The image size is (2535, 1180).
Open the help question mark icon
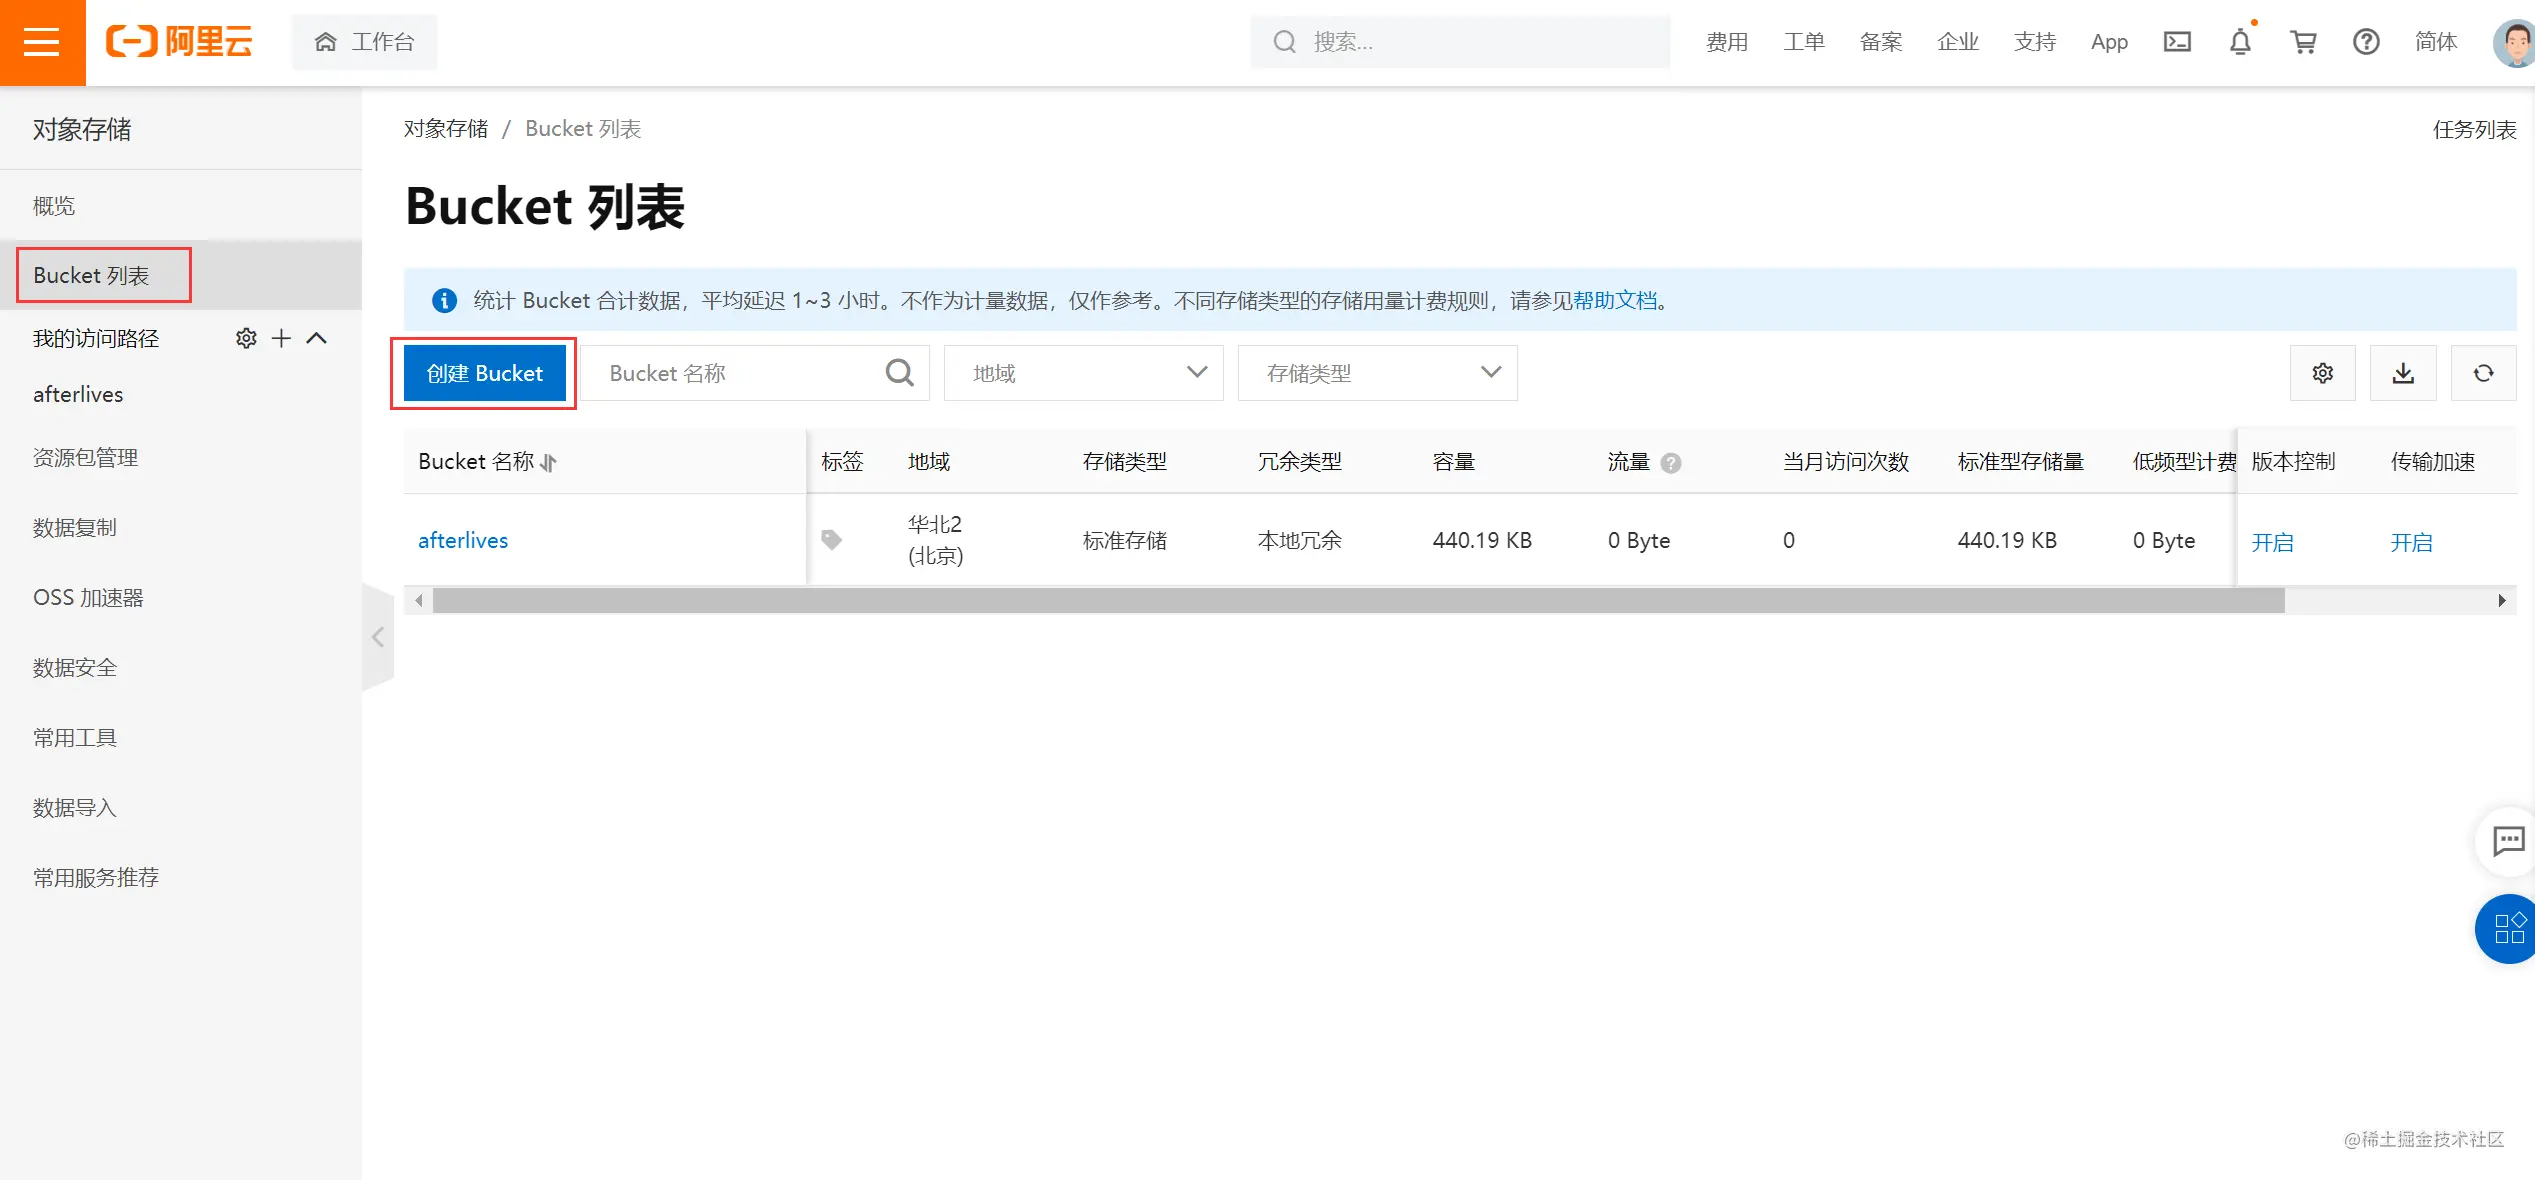pos(2366,42)
